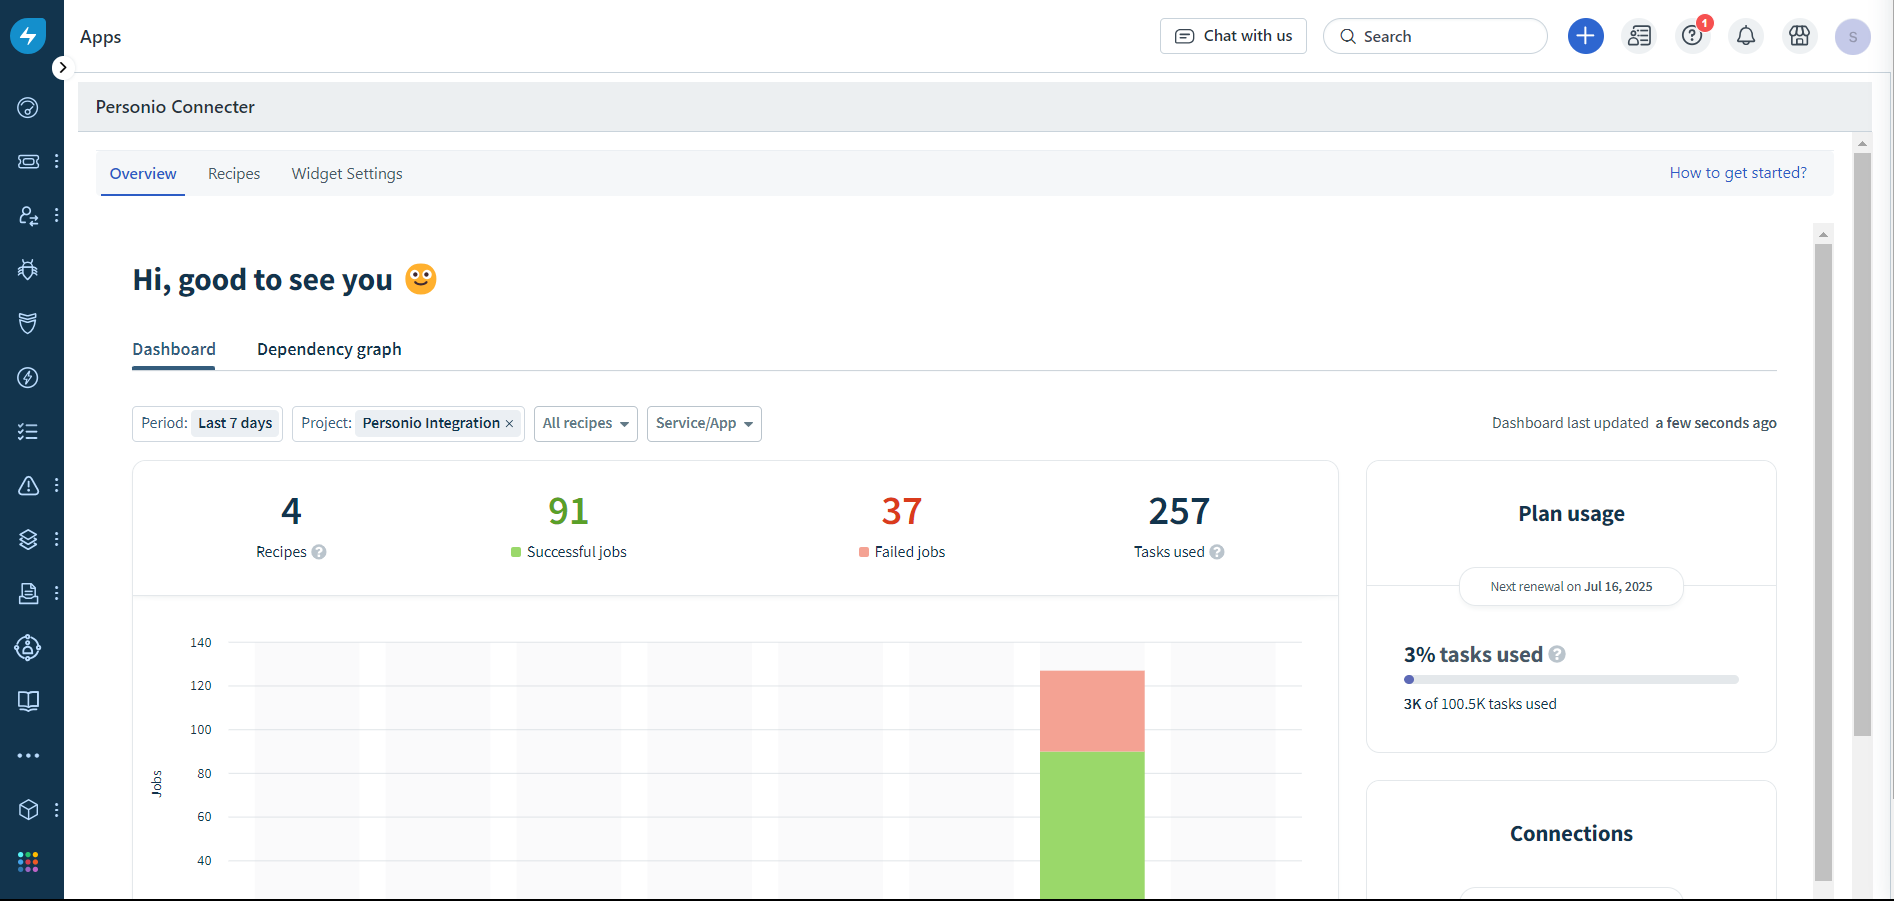Open the circled lightning icon in sidebar
This screenshot has width=1894, height=901.
coord(28,377)
